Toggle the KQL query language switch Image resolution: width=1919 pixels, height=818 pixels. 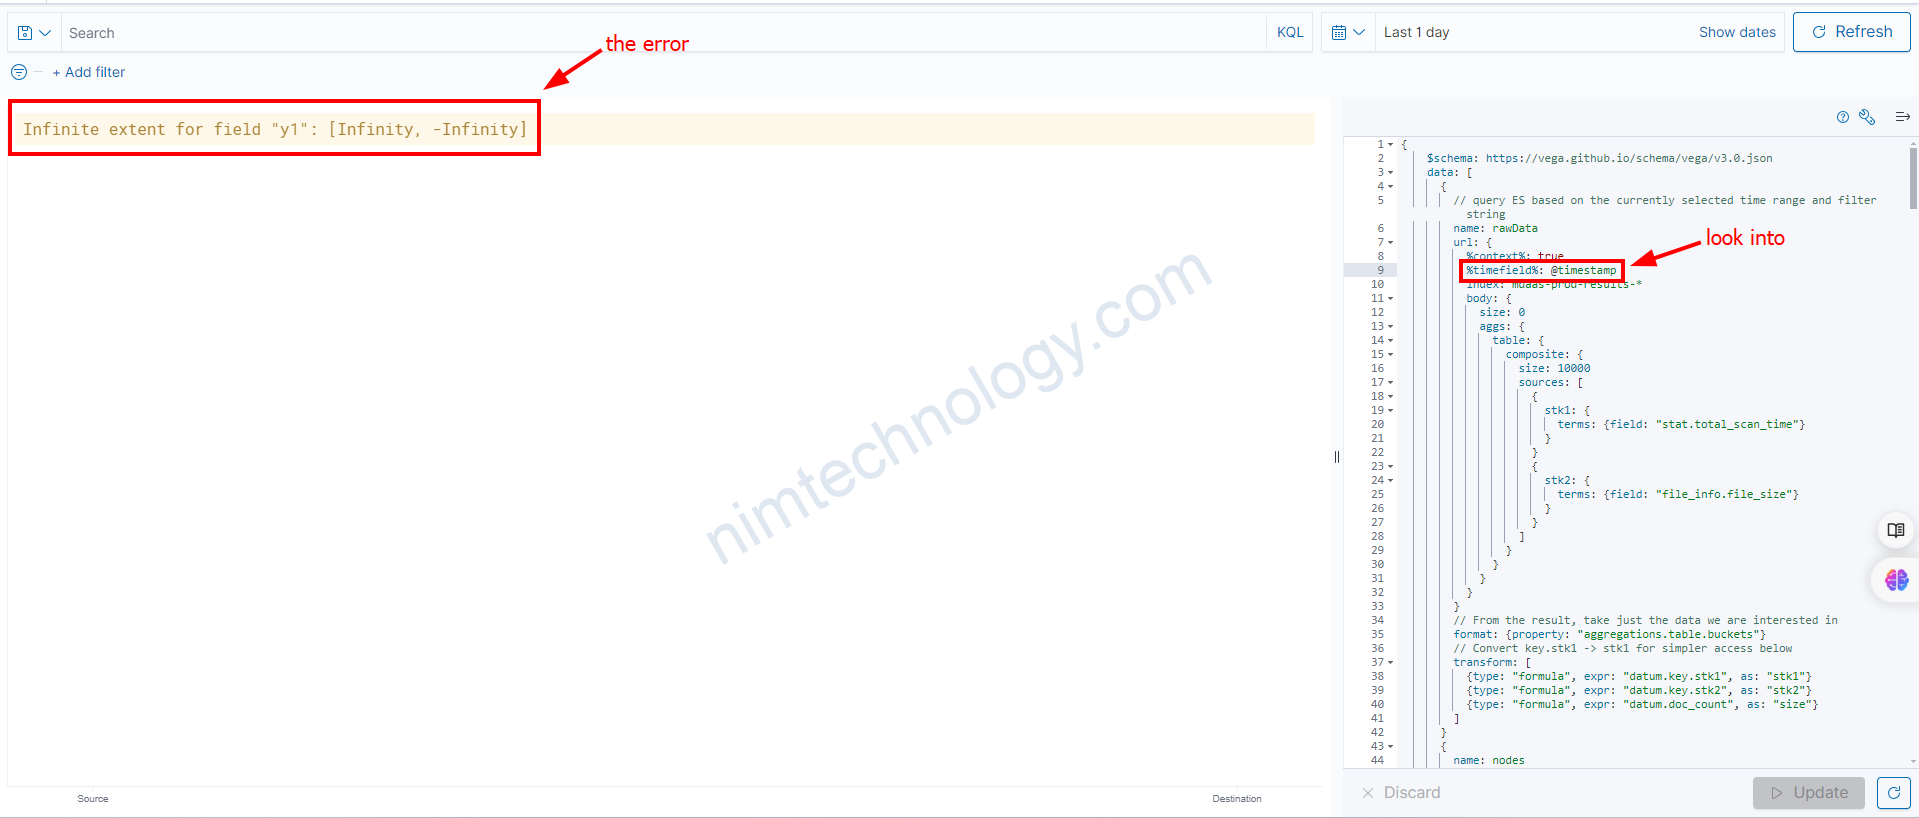(1289, 33)
